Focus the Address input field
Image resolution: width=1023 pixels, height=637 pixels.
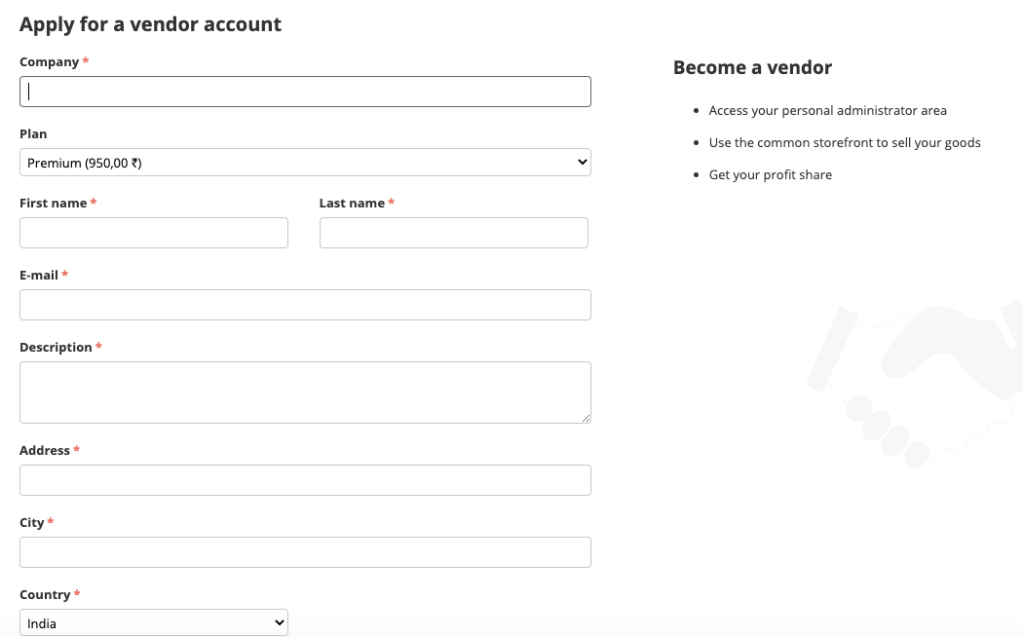(305, 480)
